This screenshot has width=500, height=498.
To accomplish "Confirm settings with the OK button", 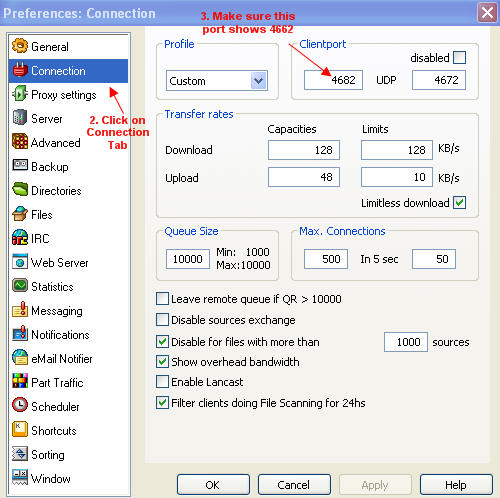I will point(213,485).
